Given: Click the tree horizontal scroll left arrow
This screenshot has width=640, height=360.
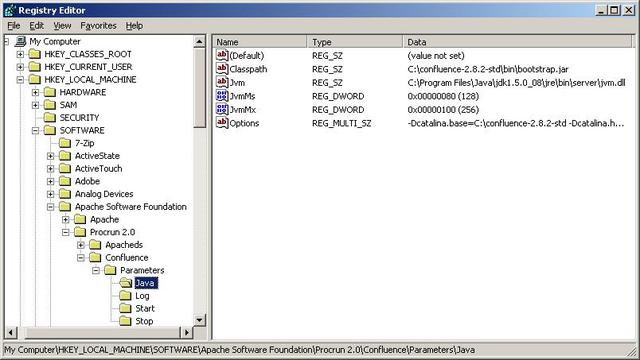Looking at the screenshot, I should 11,333.
